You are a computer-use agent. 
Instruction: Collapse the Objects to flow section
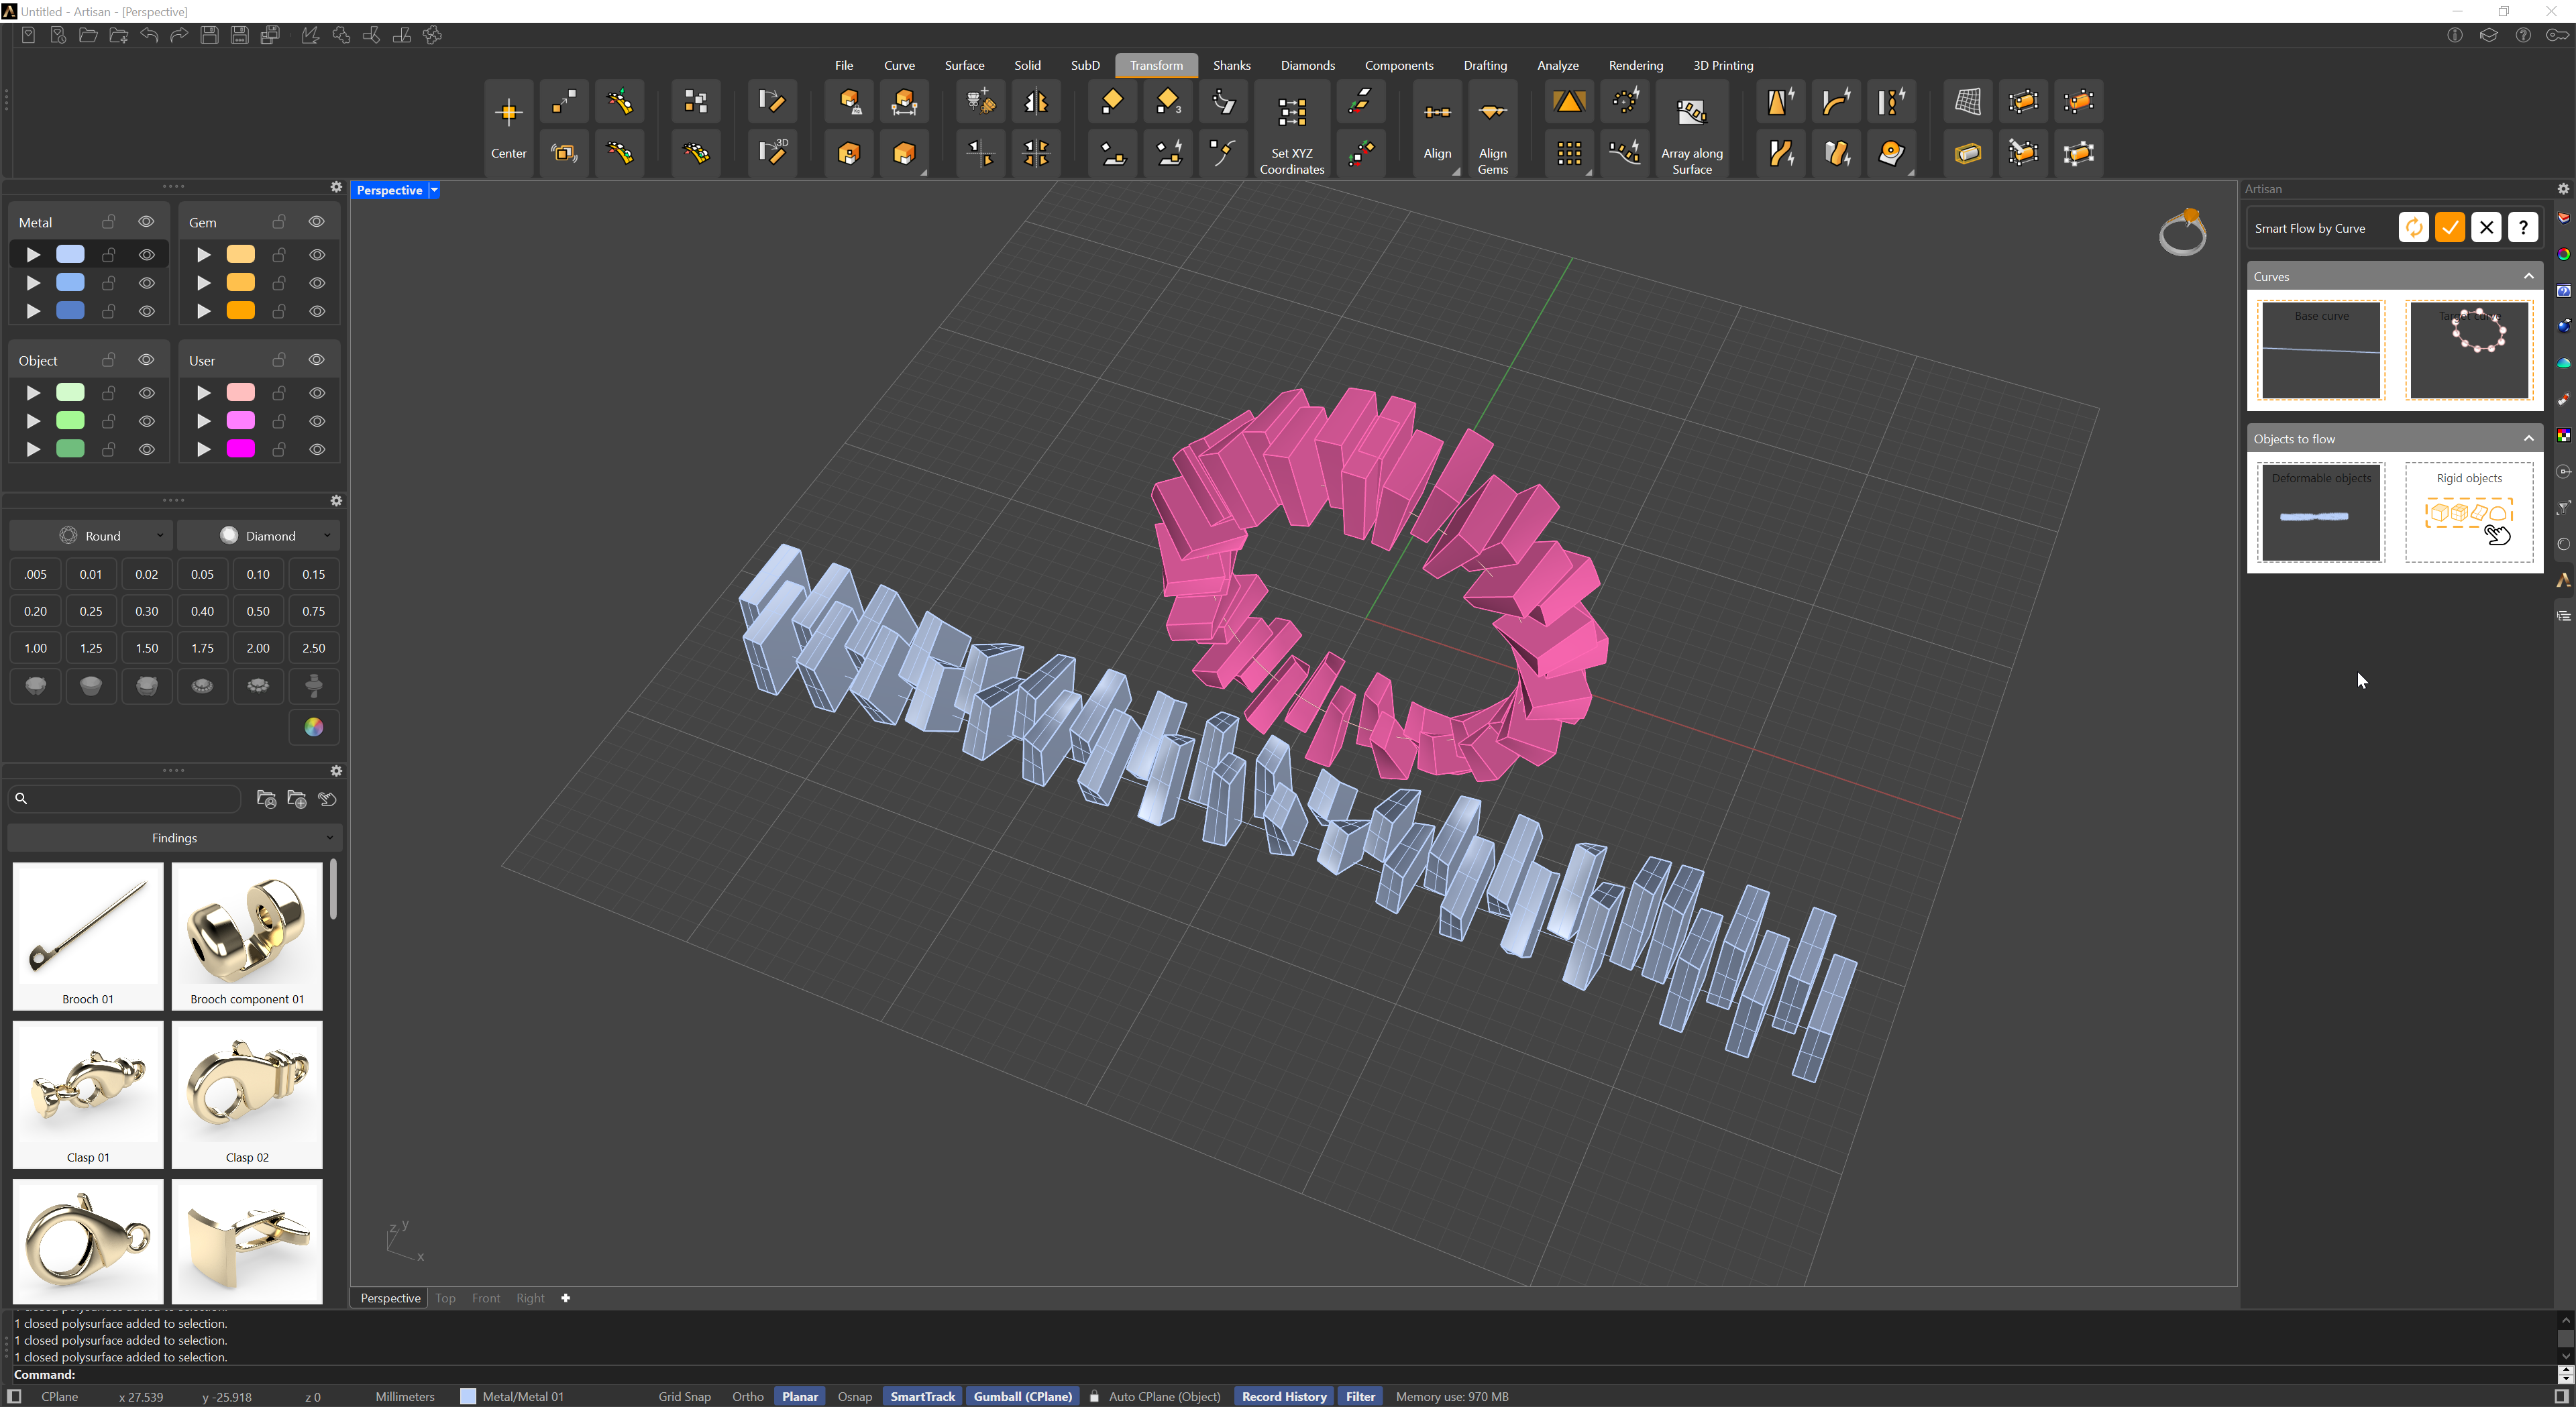2529,439
